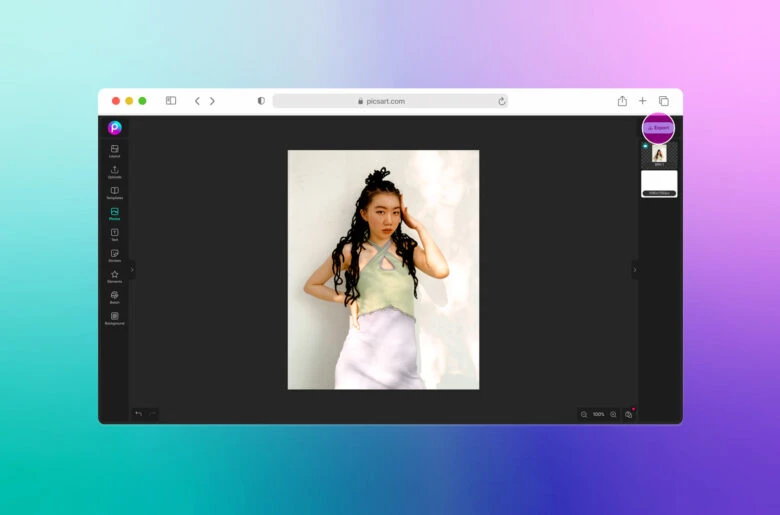The width and height of the screenshot is (780, 515).
Task: Zoom out of the canvas
Action: 584,414
